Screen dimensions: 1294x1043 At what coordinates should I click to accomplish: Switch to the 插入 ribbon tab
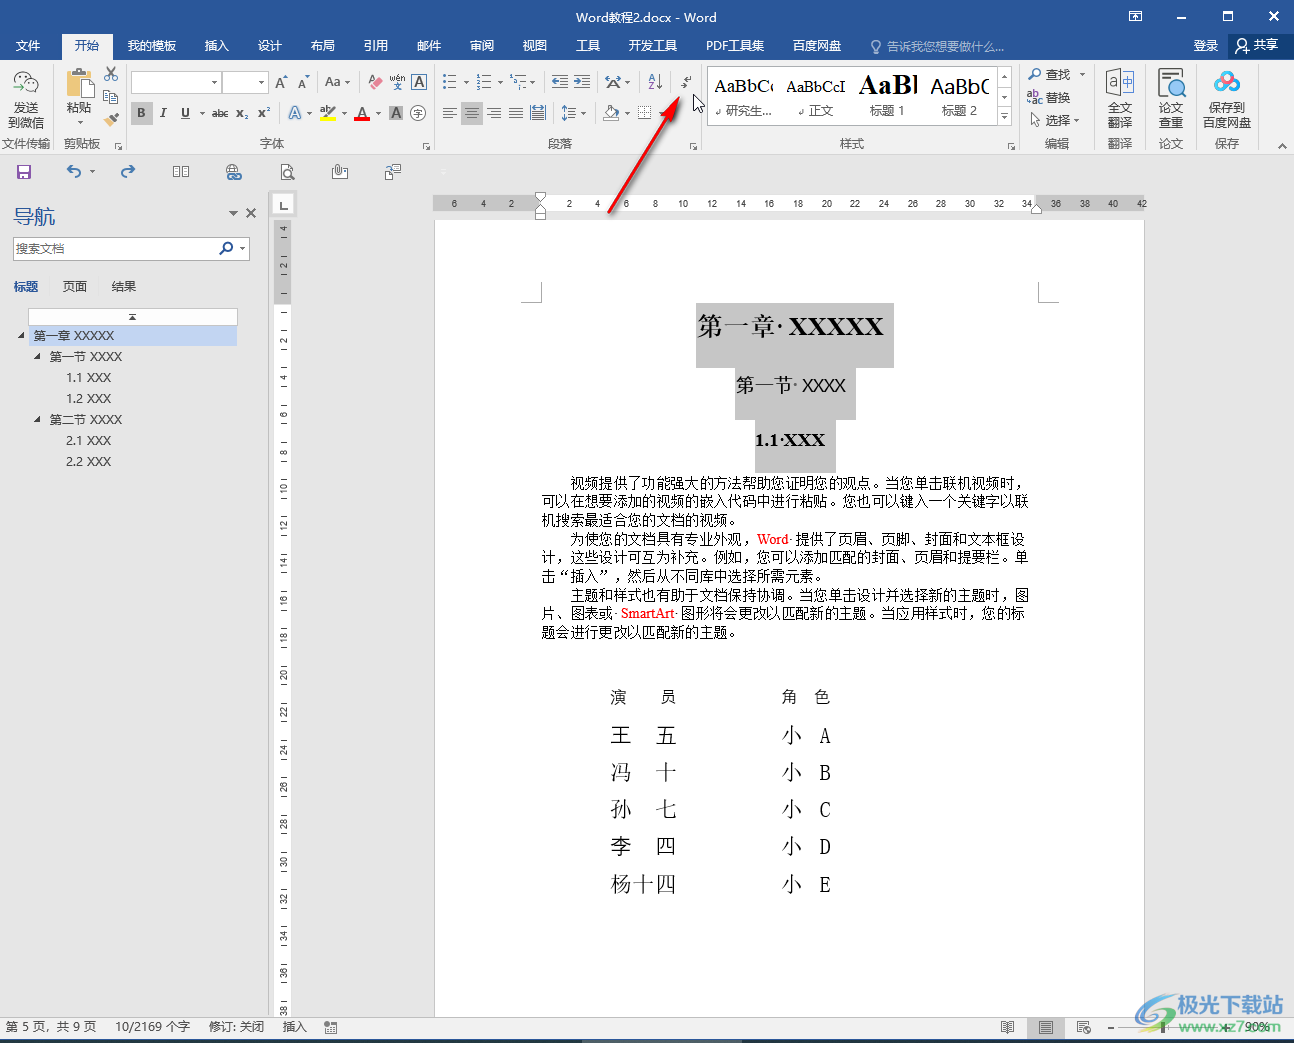pos(217,46)
